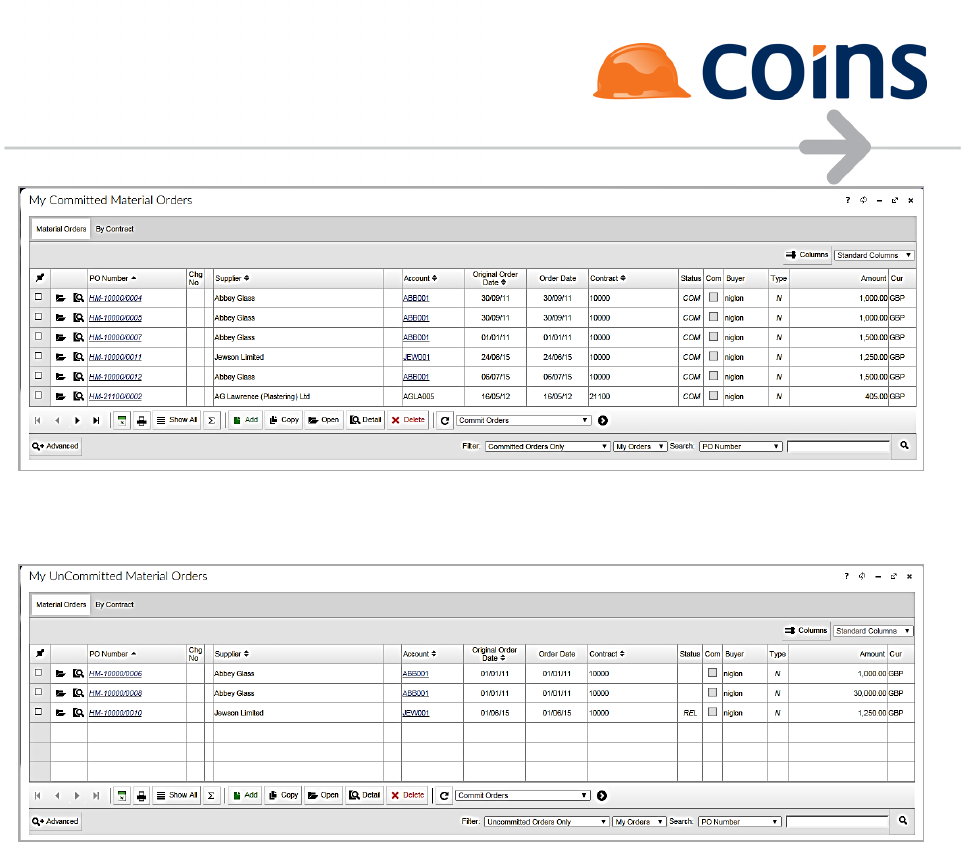Image resolution: width=962 pixels, height=842 pixels.
Task: Click detail magnifier for HM-21100/0002
Action: 78,396
